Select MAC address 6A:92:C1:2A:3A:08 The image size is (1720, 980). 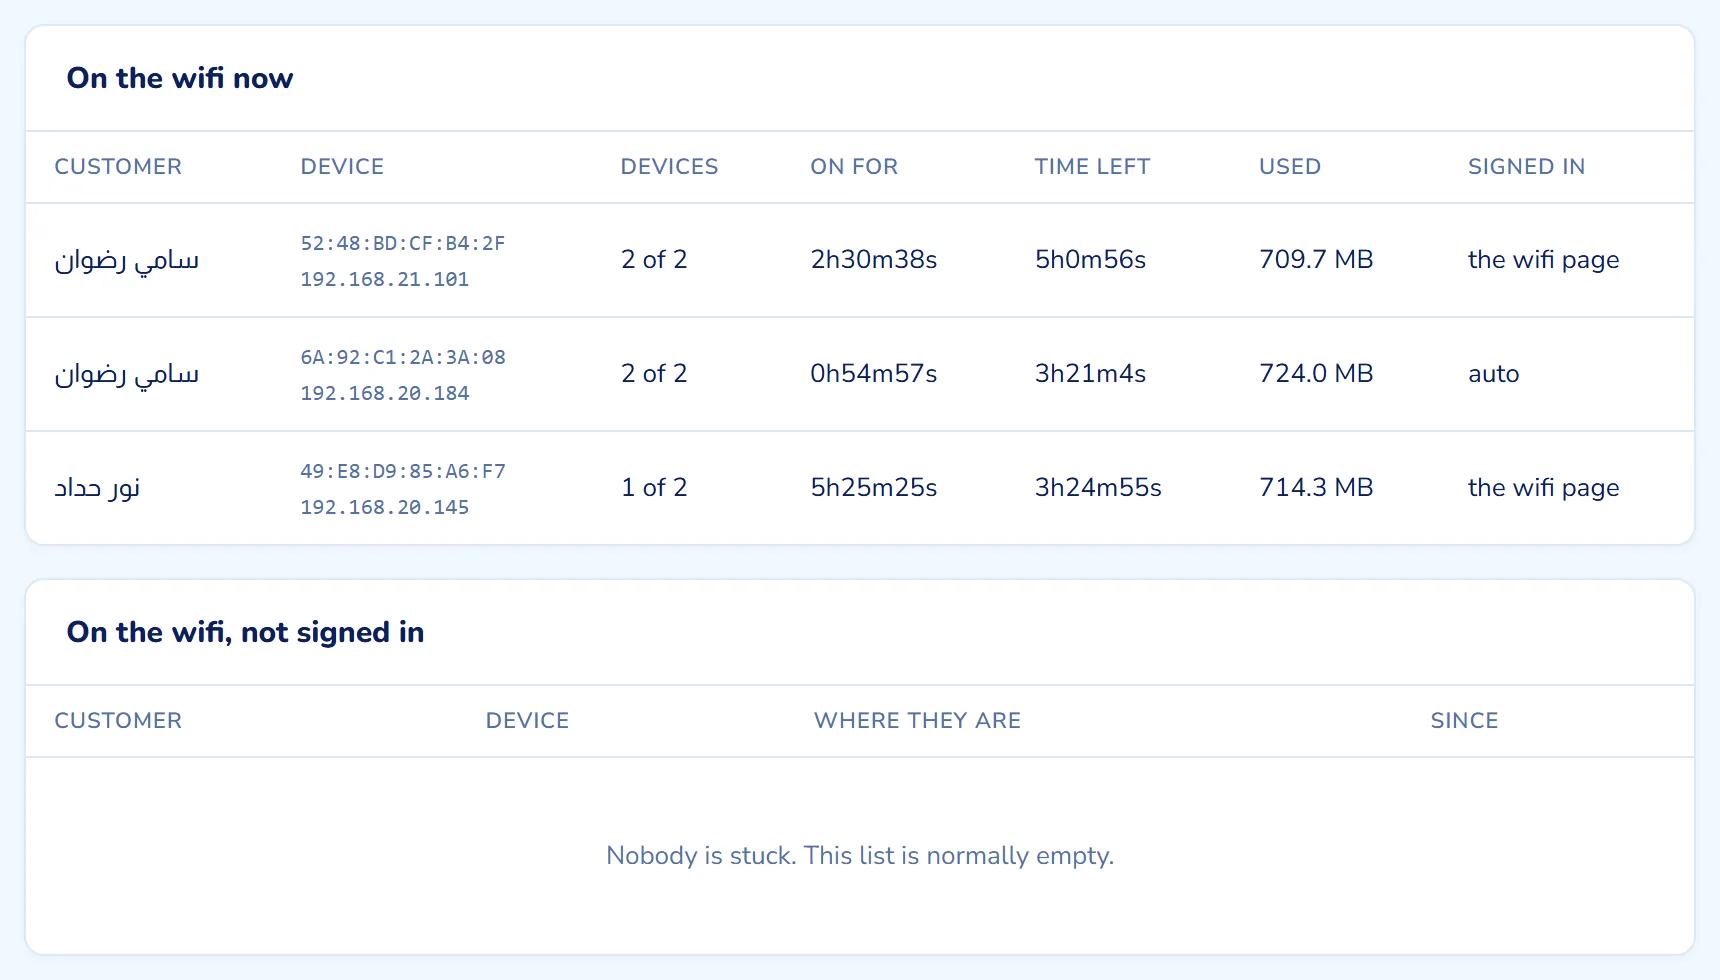(x=403, y=357)
